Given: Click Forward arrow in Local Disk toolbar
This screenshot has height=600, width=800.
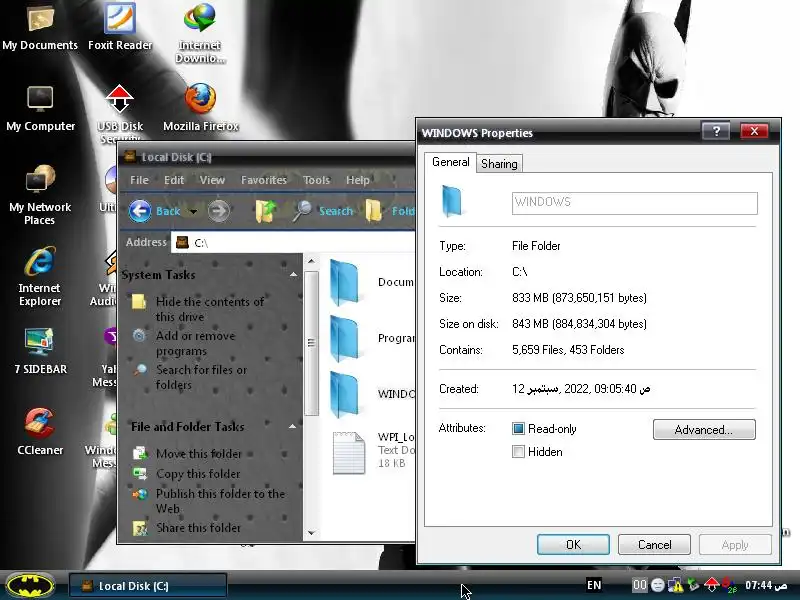Looking at the screenshot, I should click(x=219, y=211).
